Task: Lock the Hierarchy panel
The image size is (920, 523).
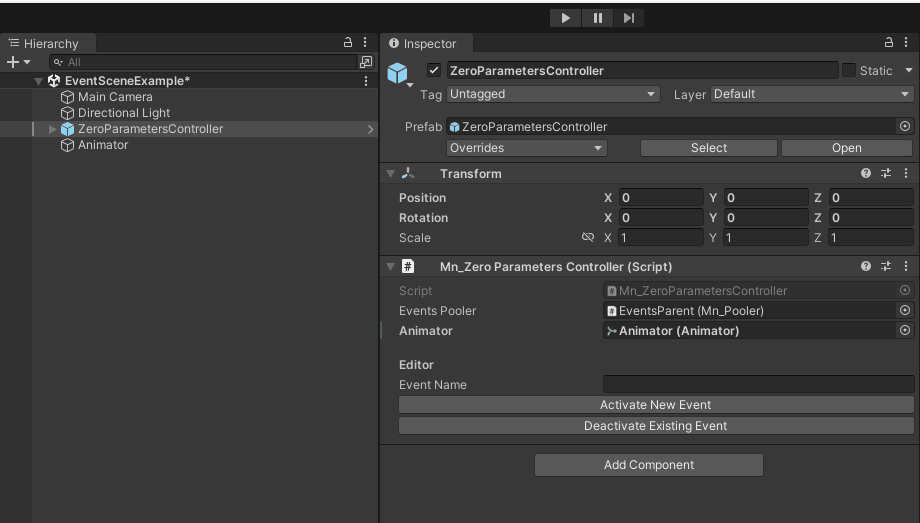Action: click(348, 42)
